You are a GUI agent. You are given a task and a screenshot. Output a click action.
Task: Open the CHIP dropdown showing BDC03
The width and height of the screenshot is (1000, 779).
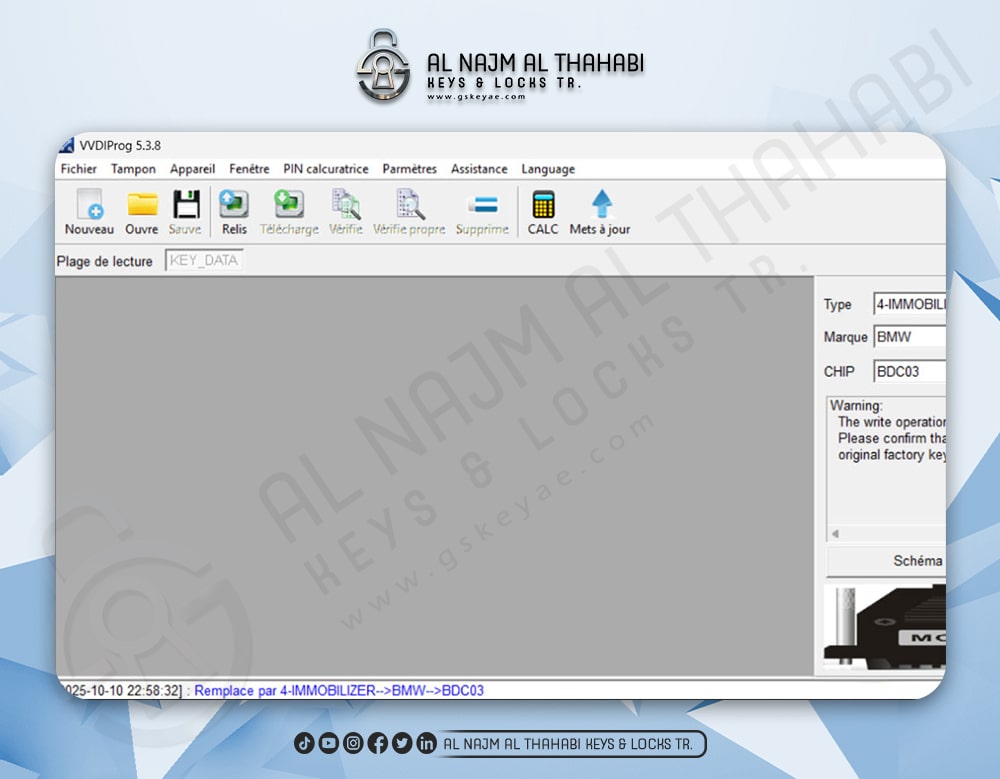pos(908,371)
